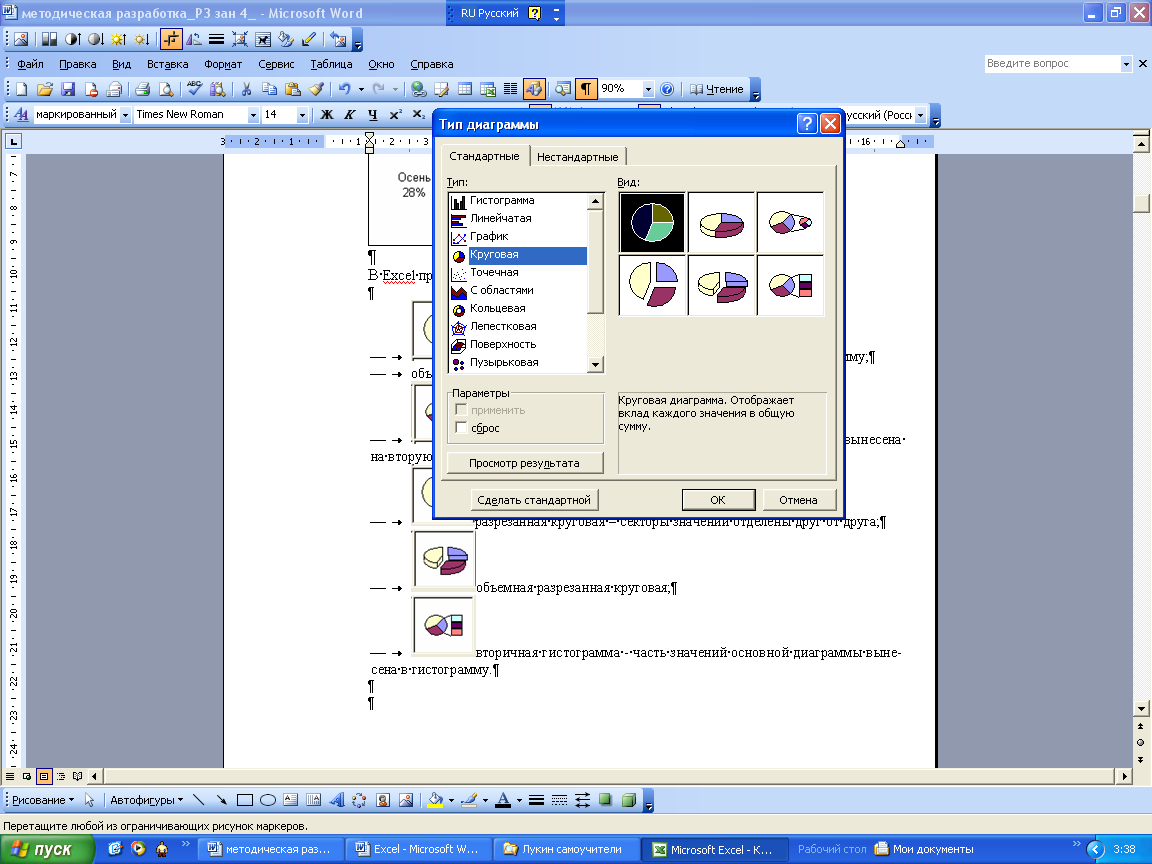1152x864 pixels.
Task: Click the Shadow Style icon in Drawing toolbar
Action: pos(605,800)
